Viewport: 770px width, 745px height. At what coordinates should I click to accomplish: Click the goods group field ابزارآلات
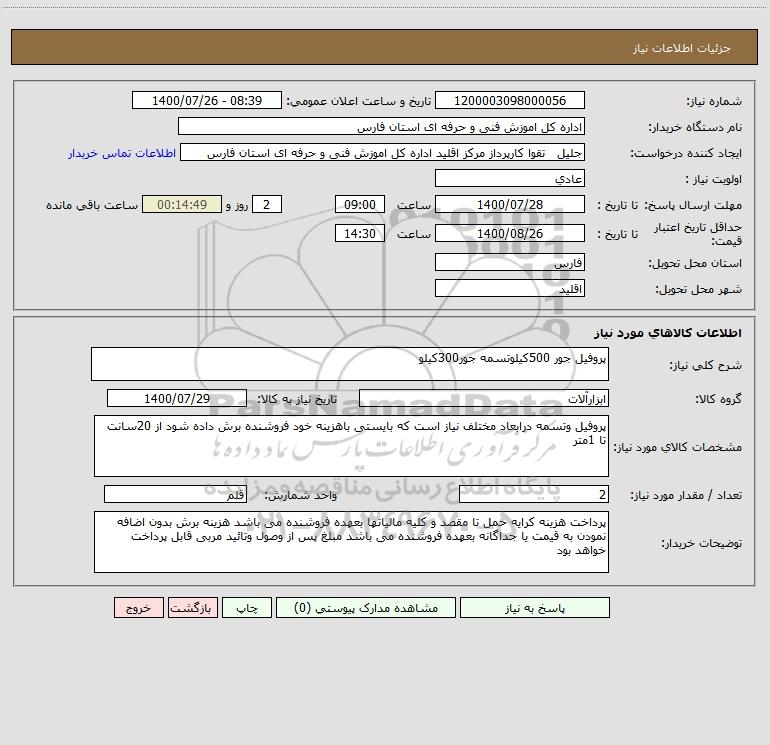click(484, 398)
